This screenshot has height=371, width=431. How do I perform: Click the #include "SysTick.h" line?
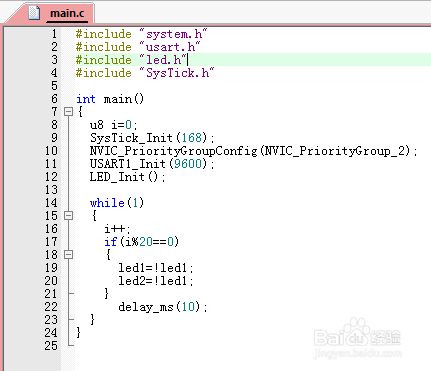point(145,73)
